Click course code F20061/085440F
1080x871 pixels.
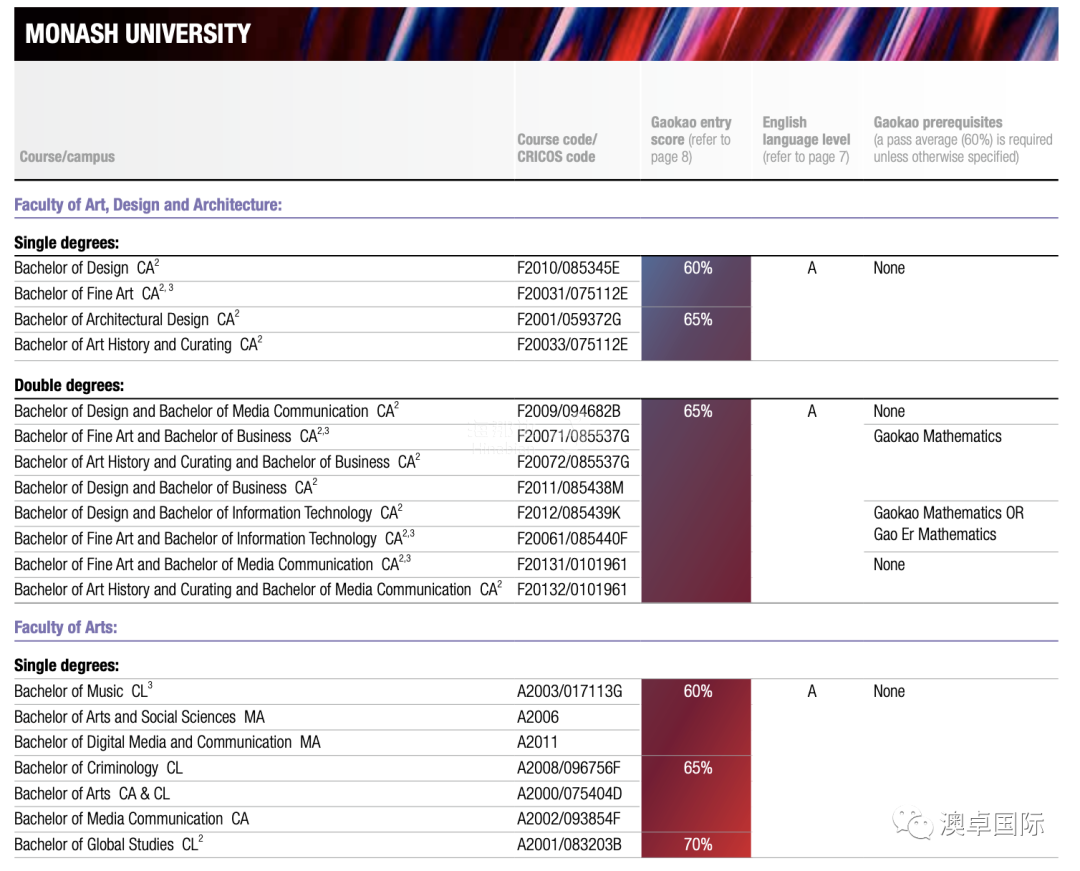[572, 538]
